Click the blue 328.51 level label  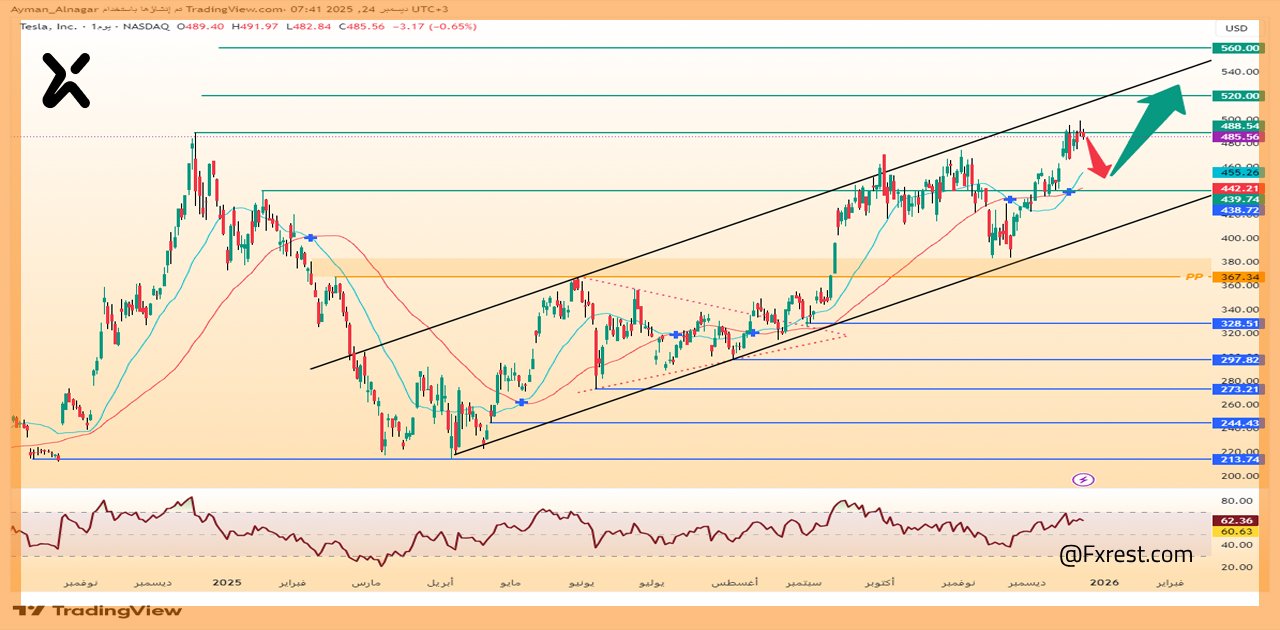[1238, 324]
